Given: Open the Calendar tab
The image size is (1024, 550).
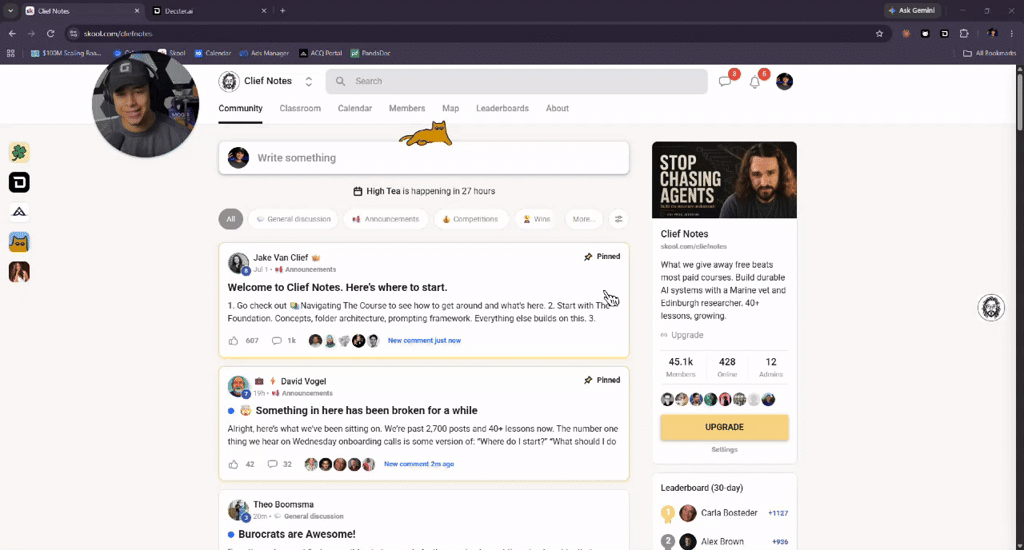Looking at the screenshot, I should tap(355, 108).
